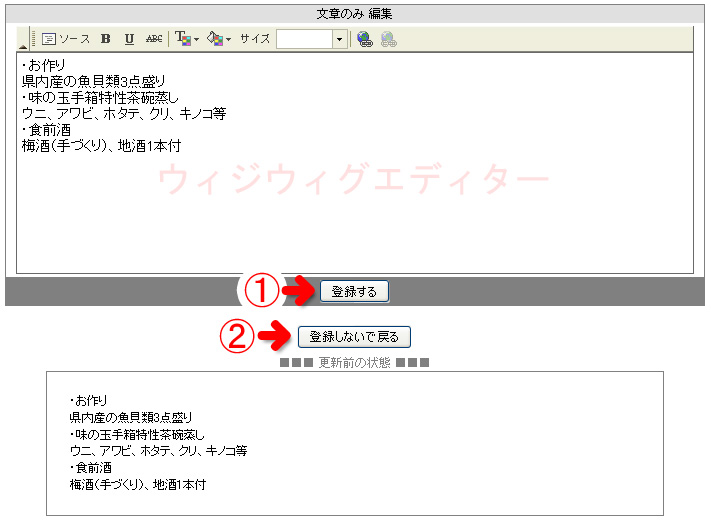The width and height of the screenshot is (711, 520).
Task: Collapse the editor toolbar with small triangle
Action: point(23,46)
